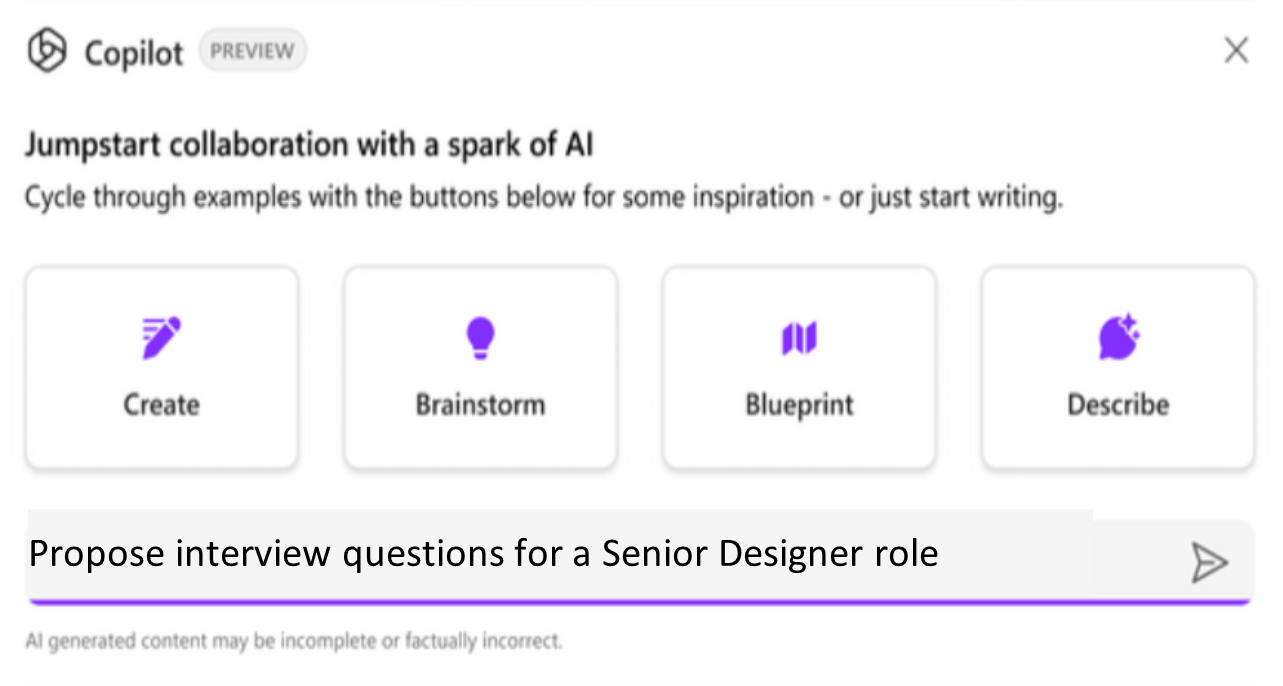Click the 'Cycle through examples' description text
Viewport: 1283px width, 686px height.
(543, 197)
